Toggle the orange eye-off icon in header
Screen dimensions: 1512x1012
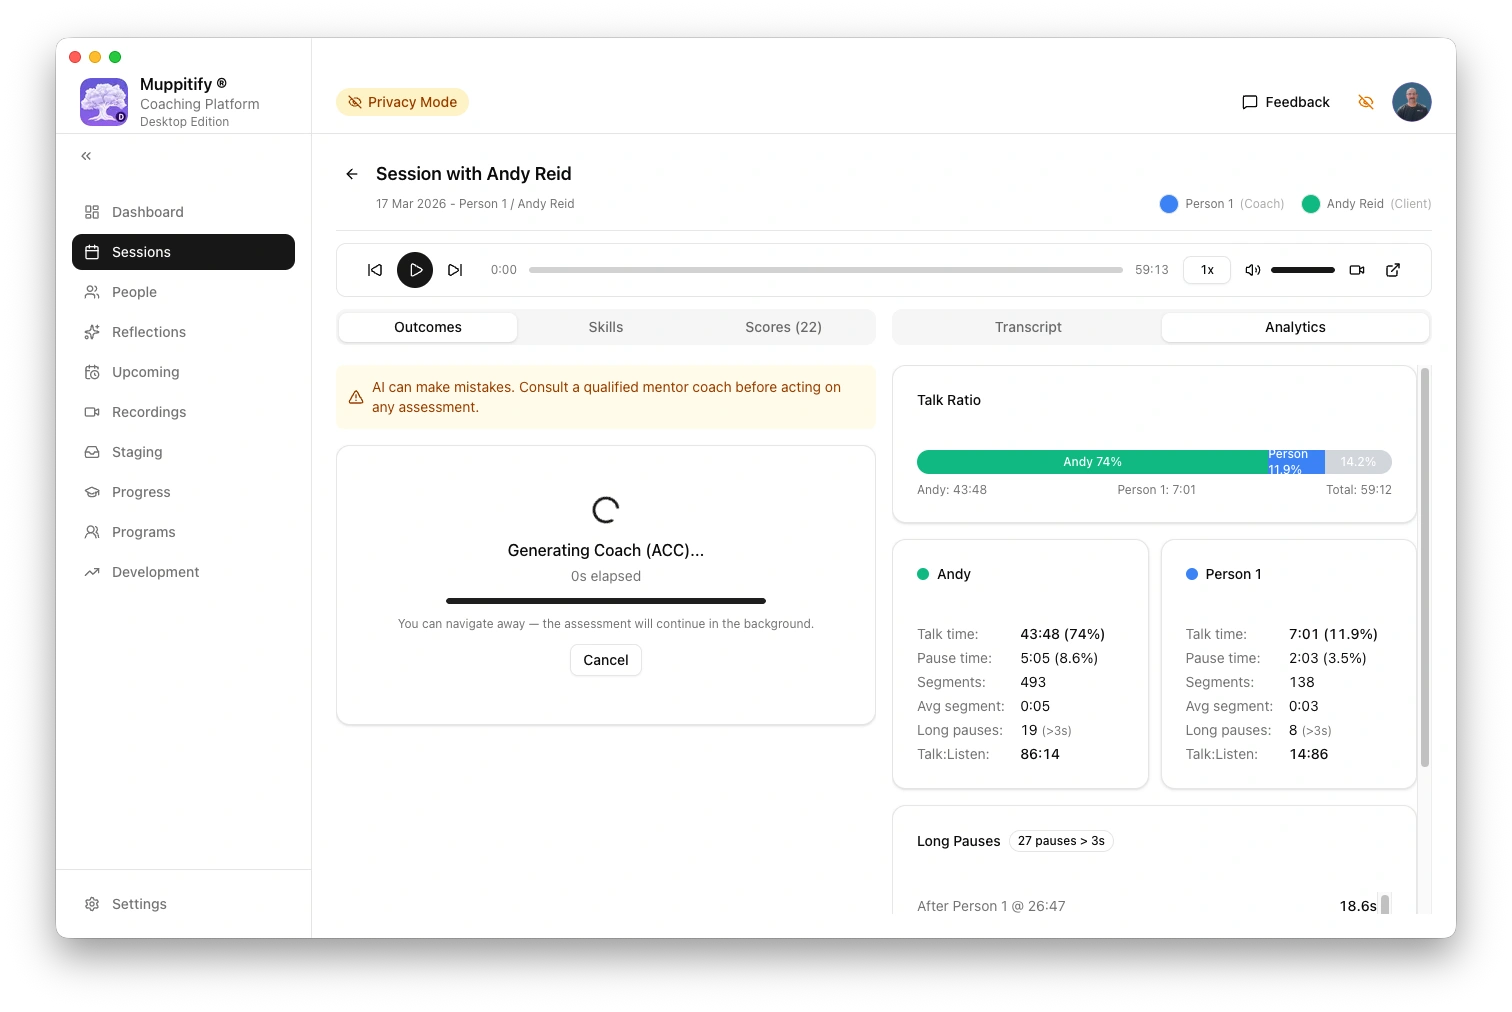[x=1366, y=102]
